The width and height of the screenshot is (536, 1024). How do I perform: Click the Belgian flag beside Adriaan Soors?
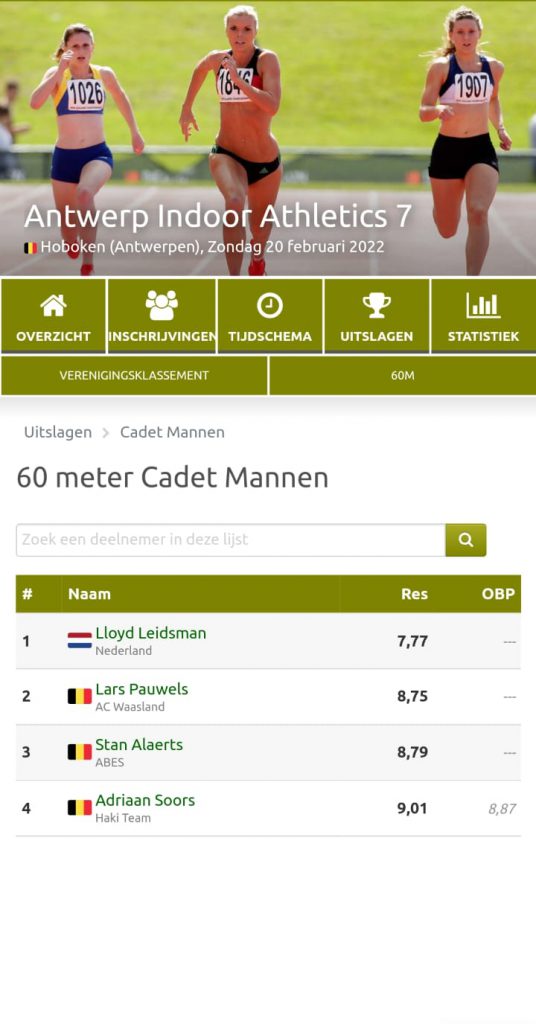point(80,808)
